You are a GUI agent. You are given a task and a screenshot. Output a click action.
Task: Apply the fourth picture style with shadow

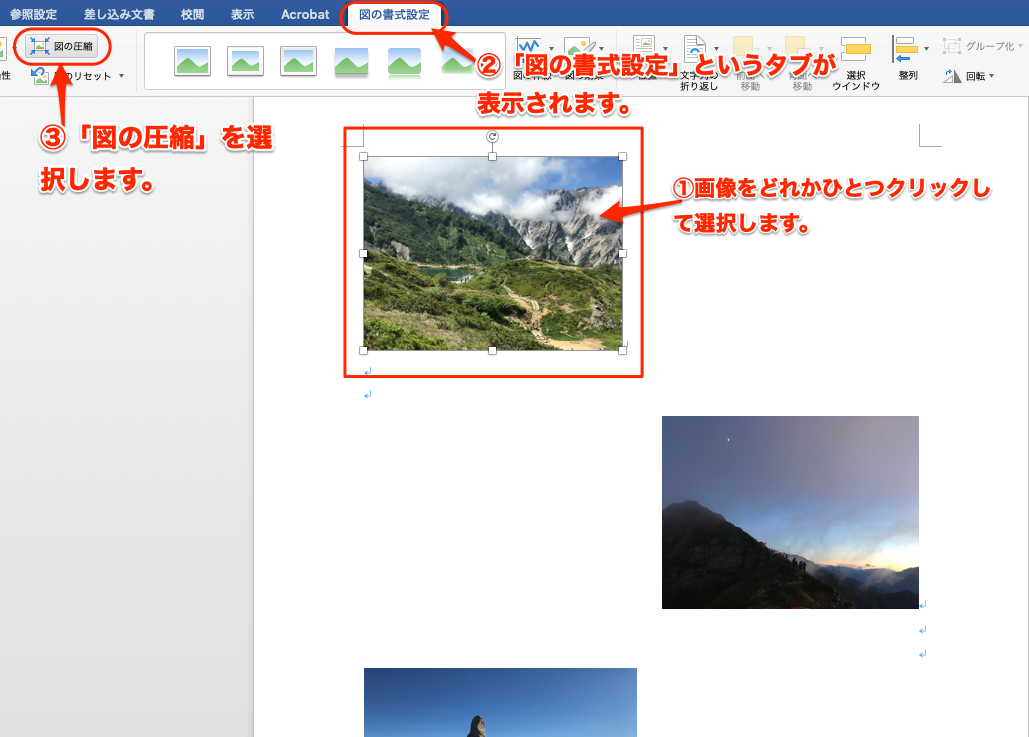(x=351, y=62)
